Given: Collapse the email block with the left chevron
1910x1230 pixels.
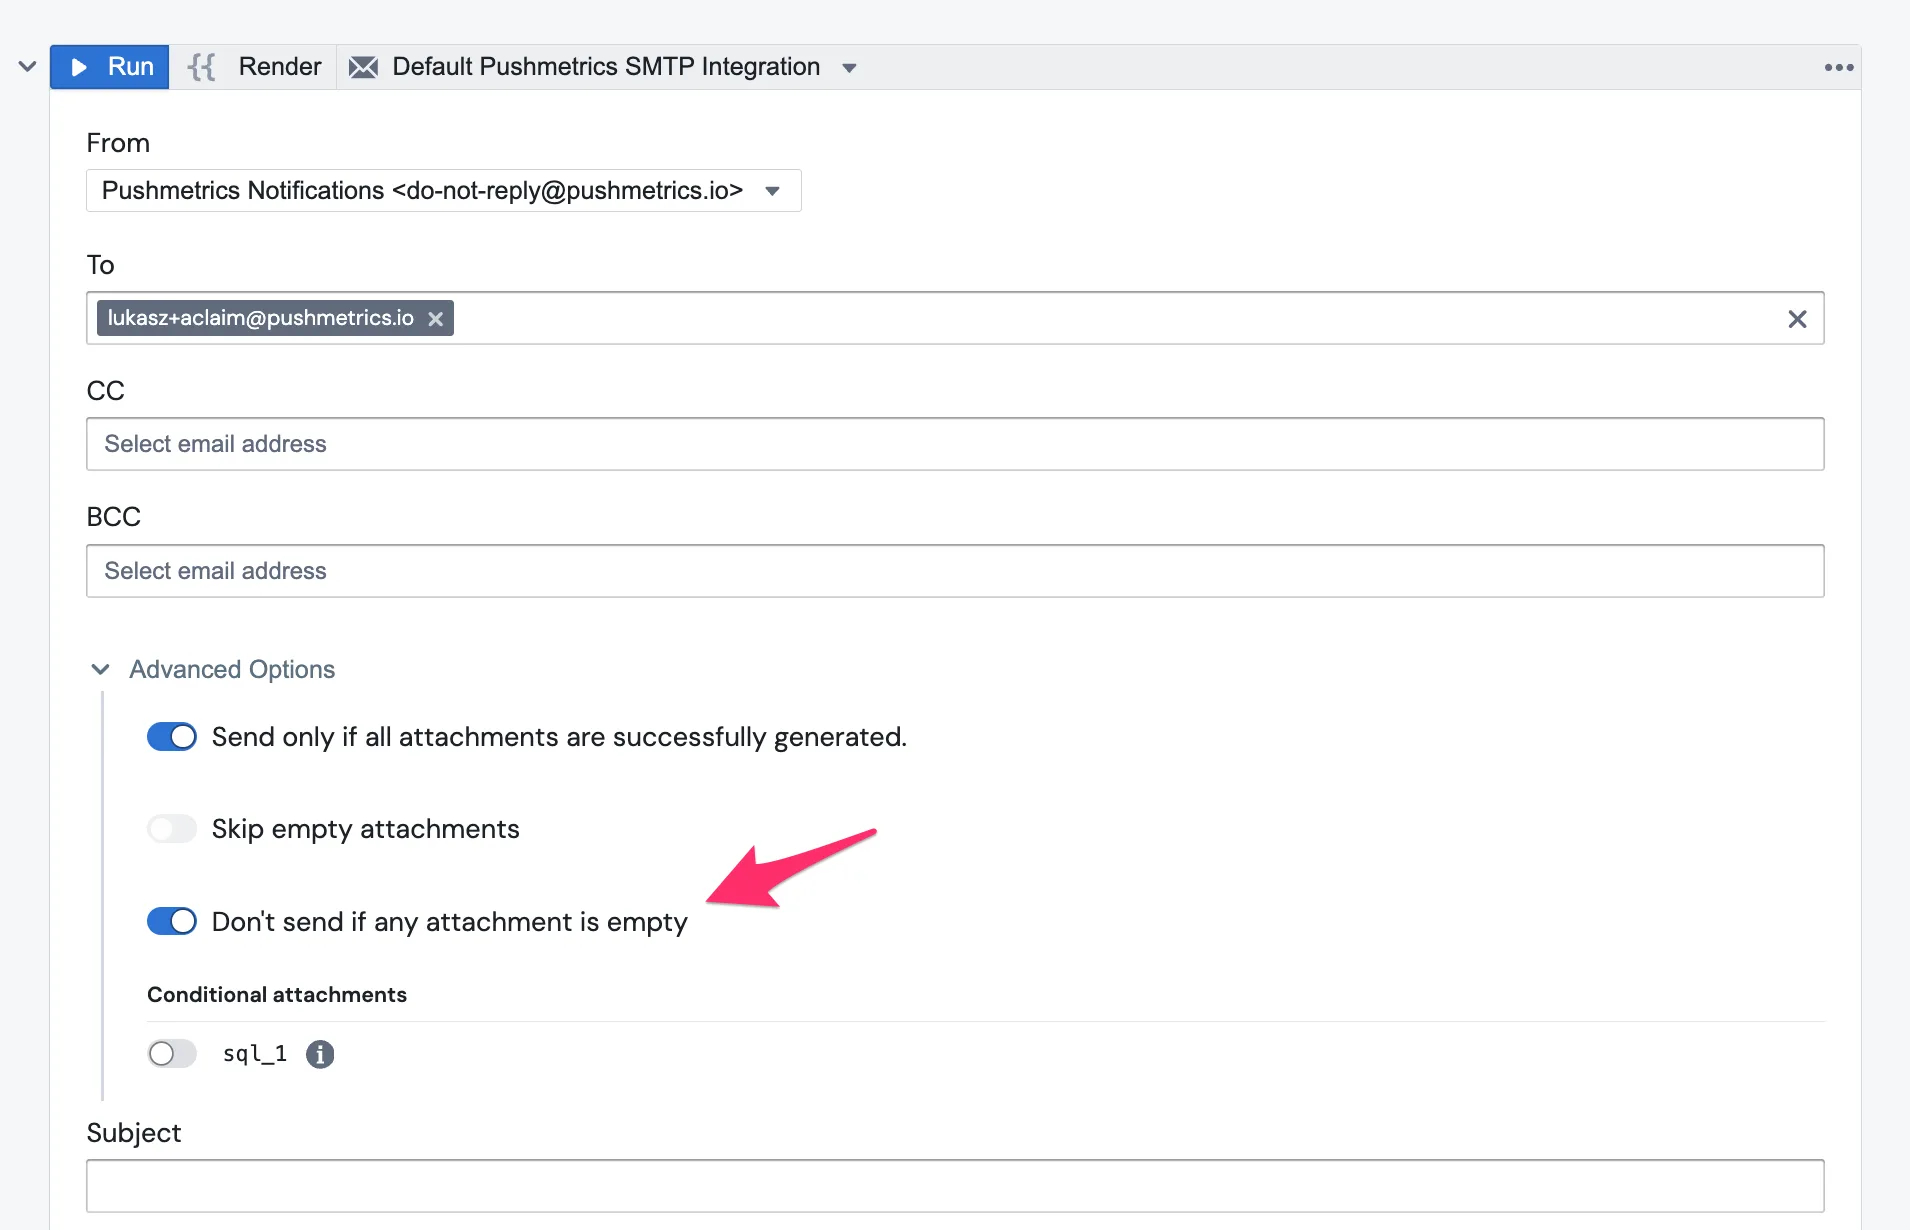Looking at the screenshot, I should (x=27, y=67).
